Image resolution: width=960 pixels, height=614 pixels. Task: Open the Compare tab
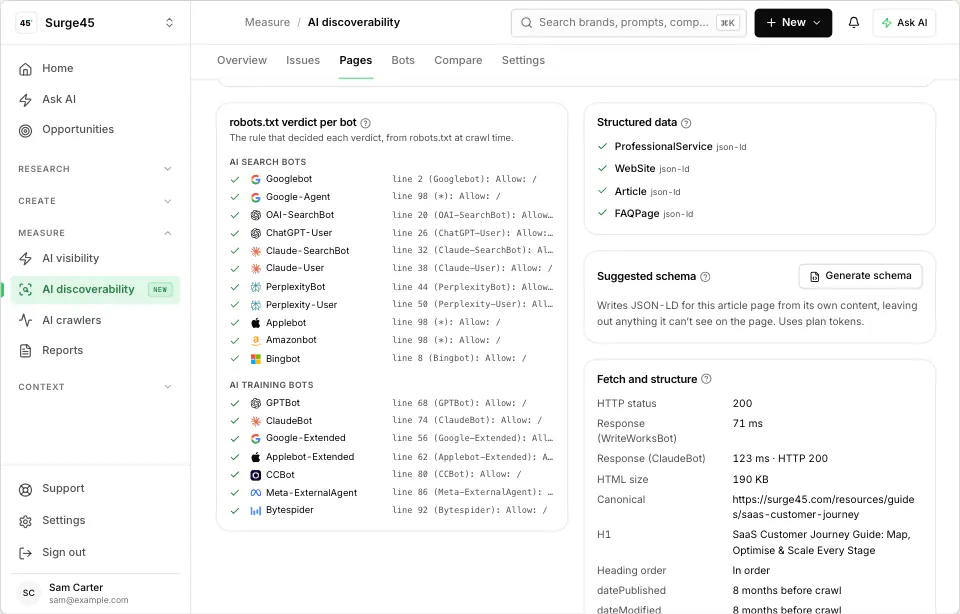click(x=458, y=60)
